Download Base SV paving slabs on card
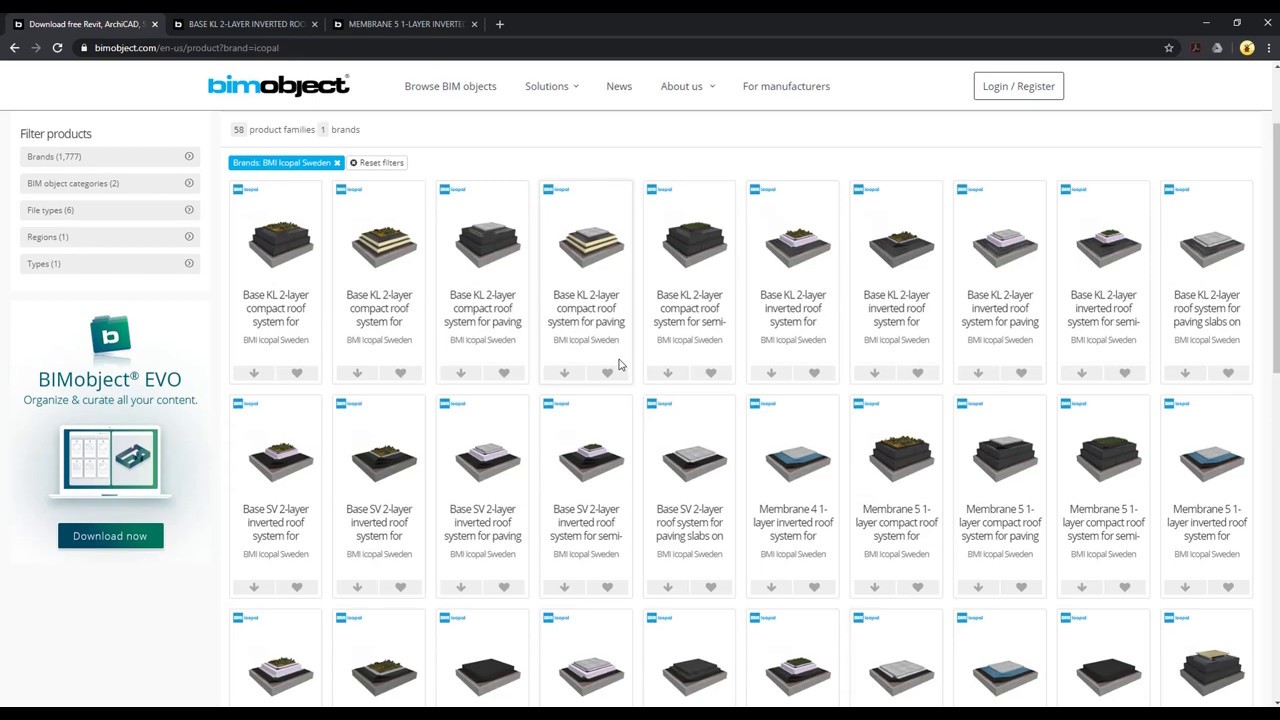The height and width of the screenshot is (720, 1280). pos(668,587)
